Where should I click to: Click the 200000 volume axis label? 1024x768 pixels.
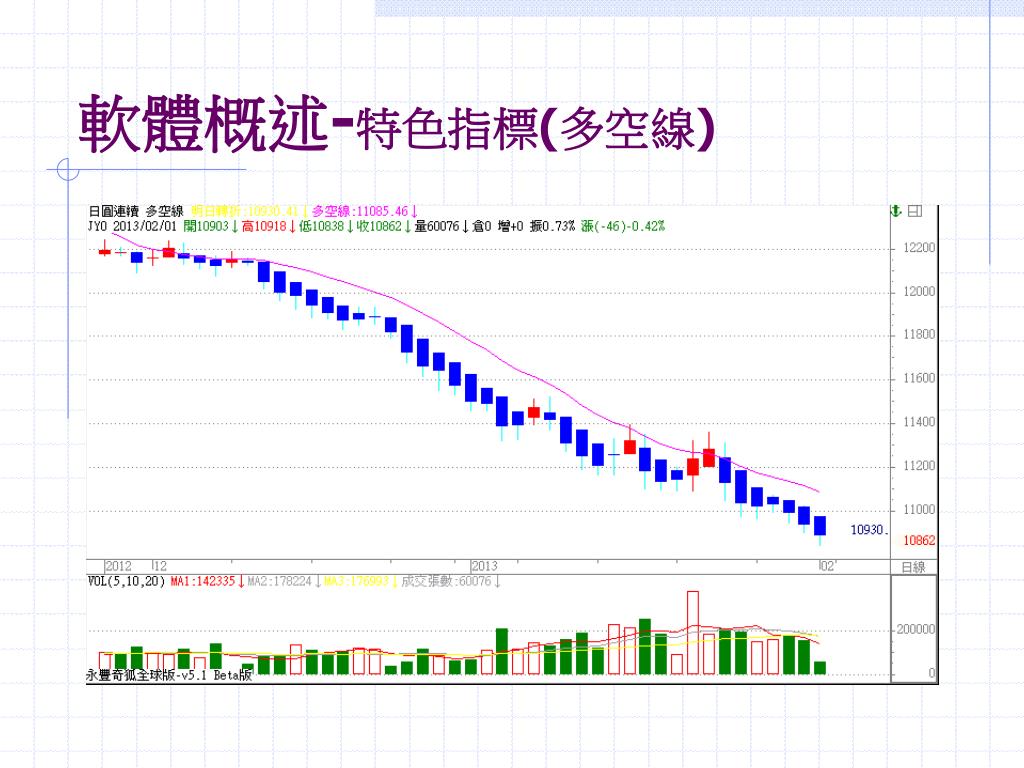916,630
